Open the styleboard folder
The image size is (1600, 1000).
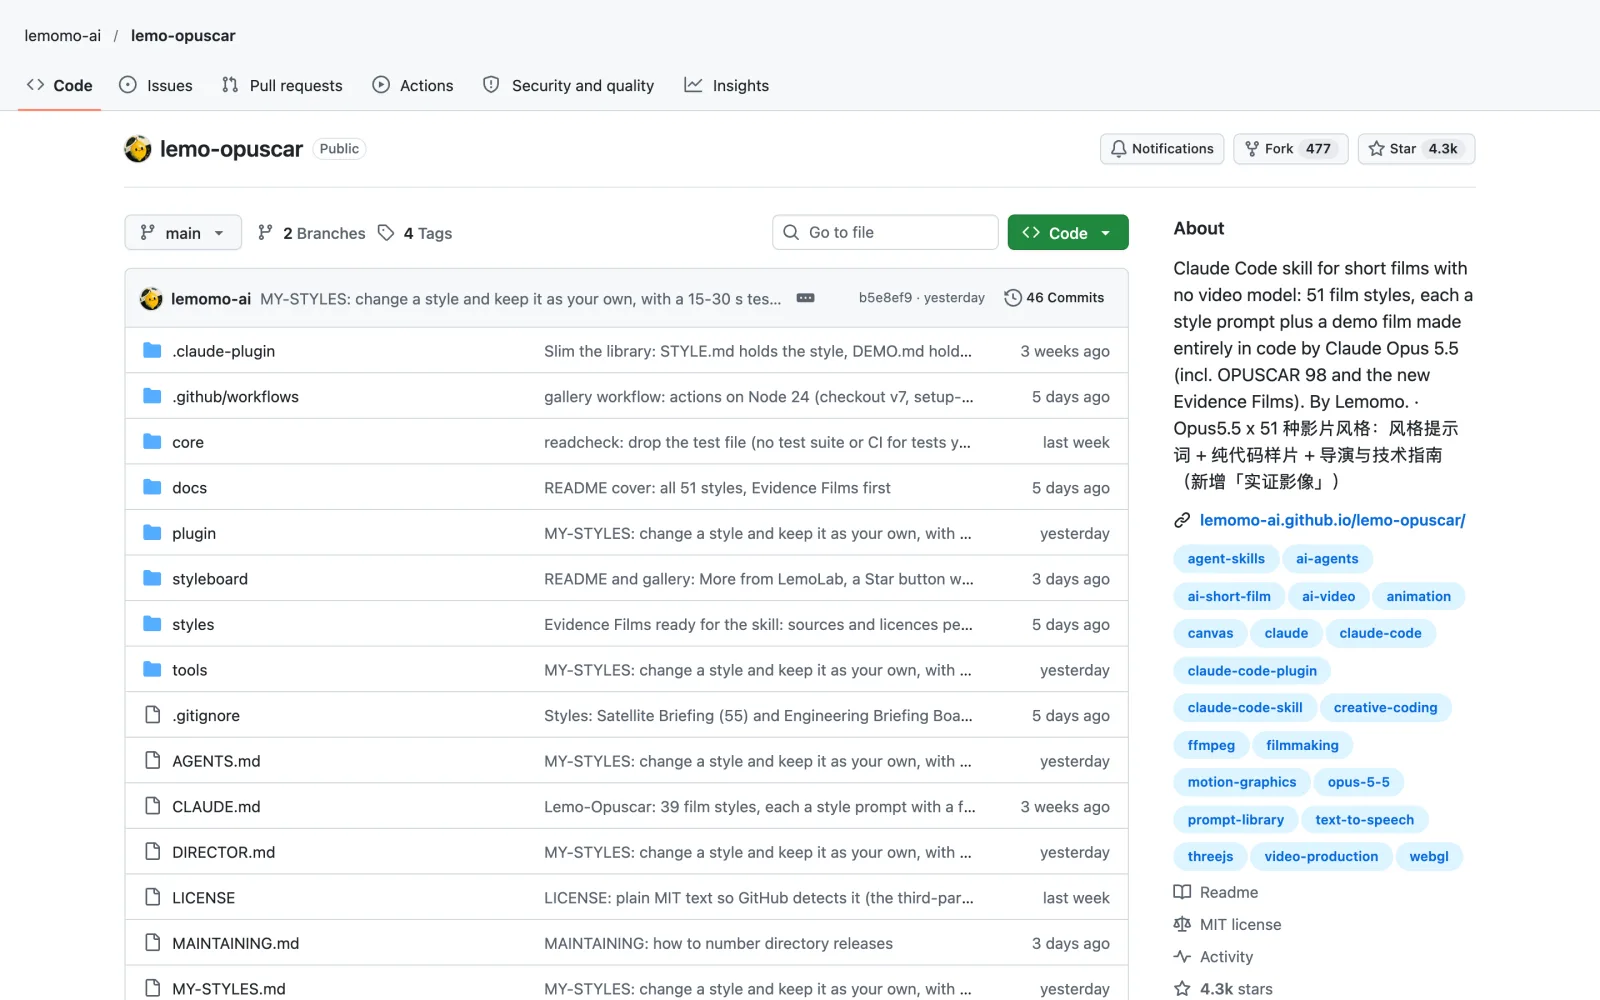click(x=210, y=579)
